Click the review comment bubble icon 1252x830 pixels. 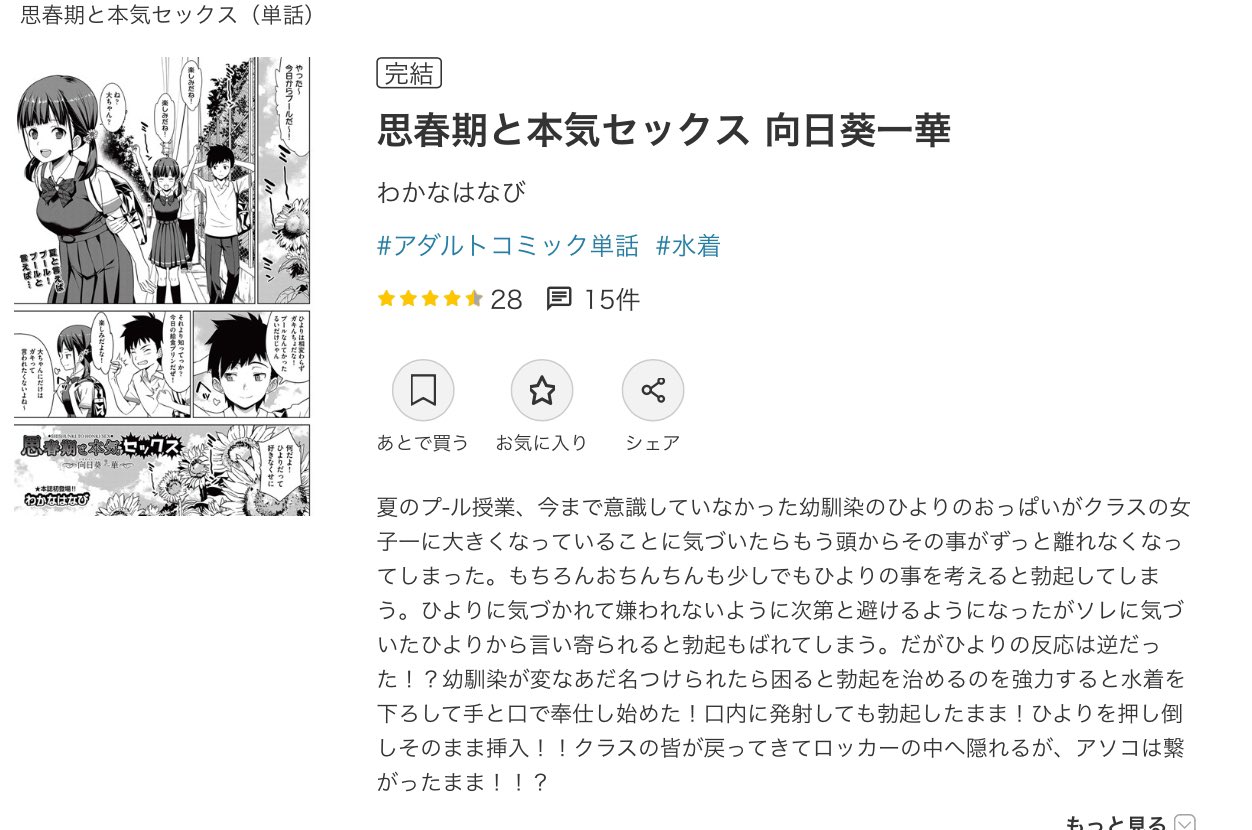559,298
